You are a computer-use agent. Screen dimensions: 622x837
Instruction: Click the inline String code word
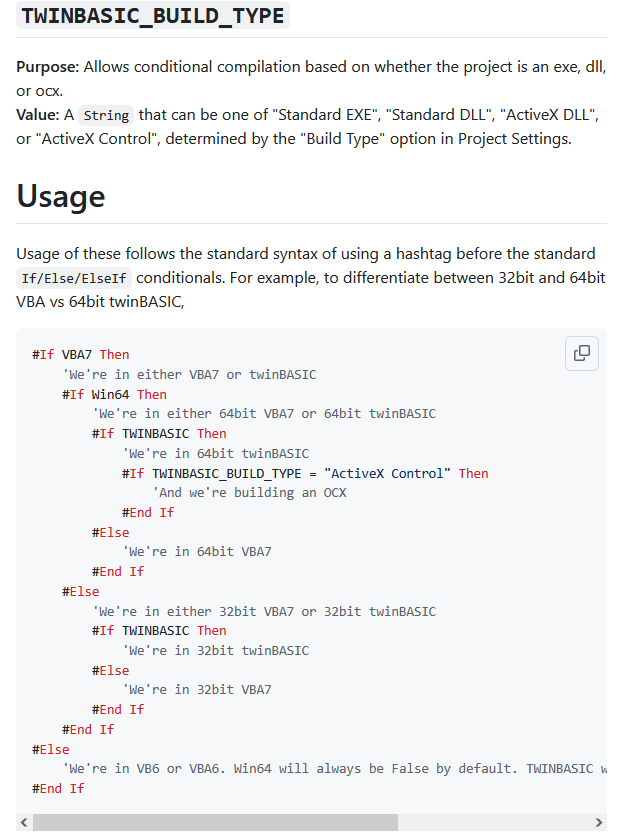(x=106, y=115)
